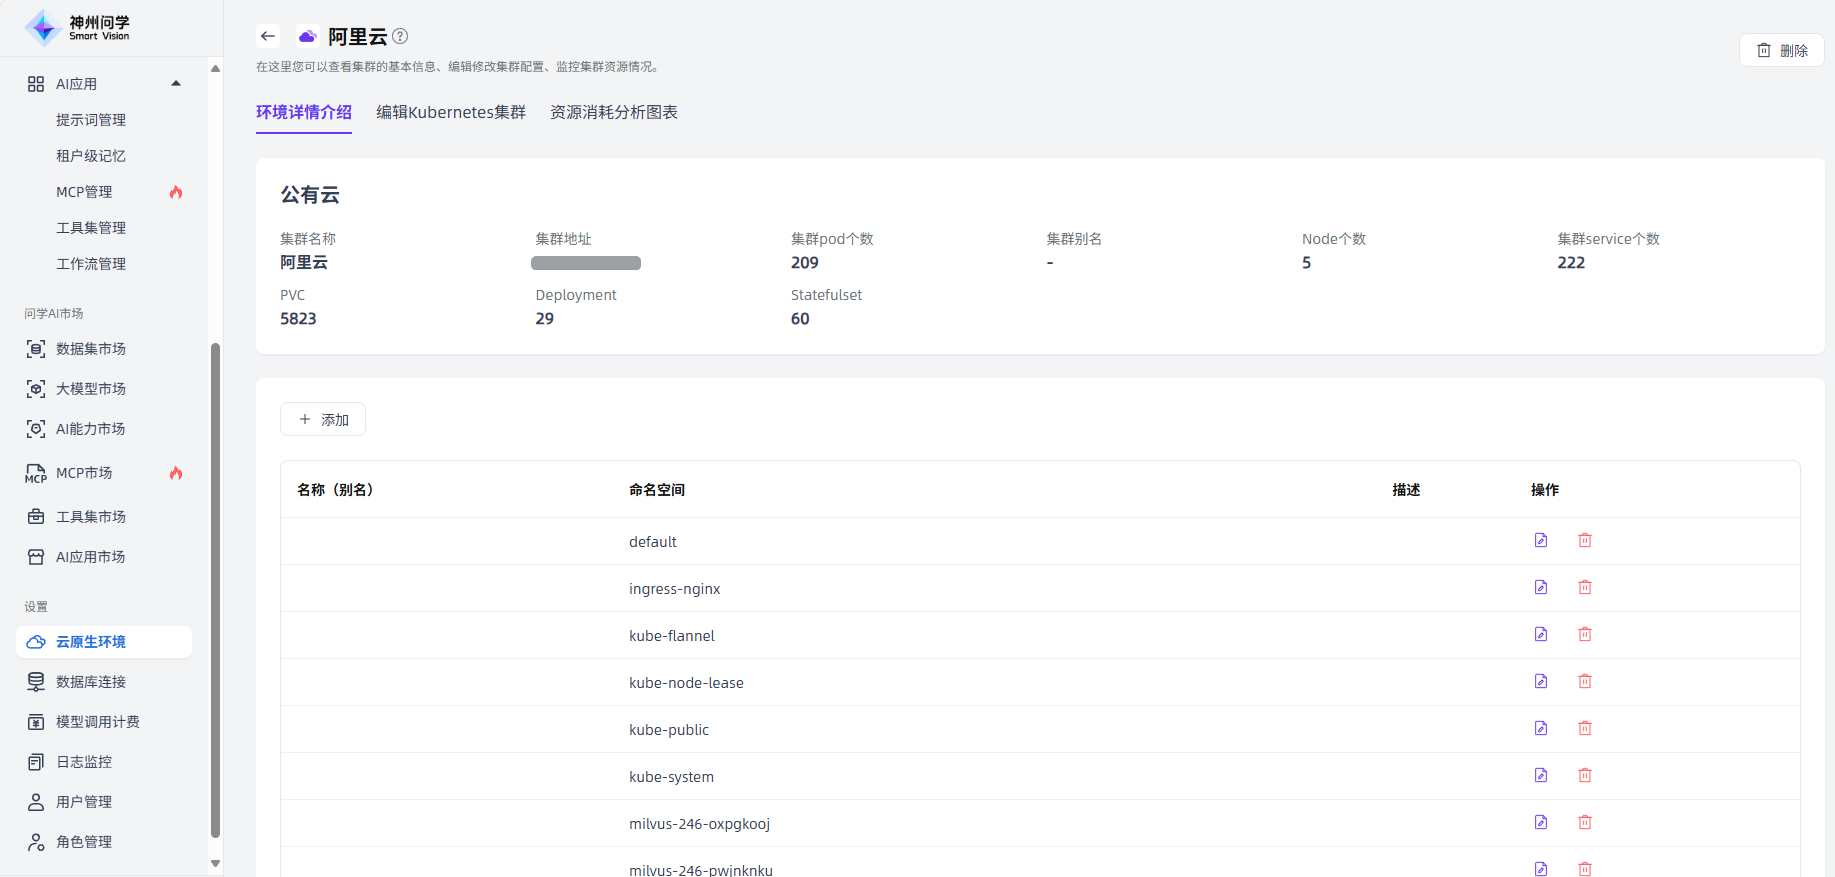This screenshot has height=877, width=1835.
Task: Click the ingress-nginx namespace text
Action: pyautogui.click(x=675, y=589)
